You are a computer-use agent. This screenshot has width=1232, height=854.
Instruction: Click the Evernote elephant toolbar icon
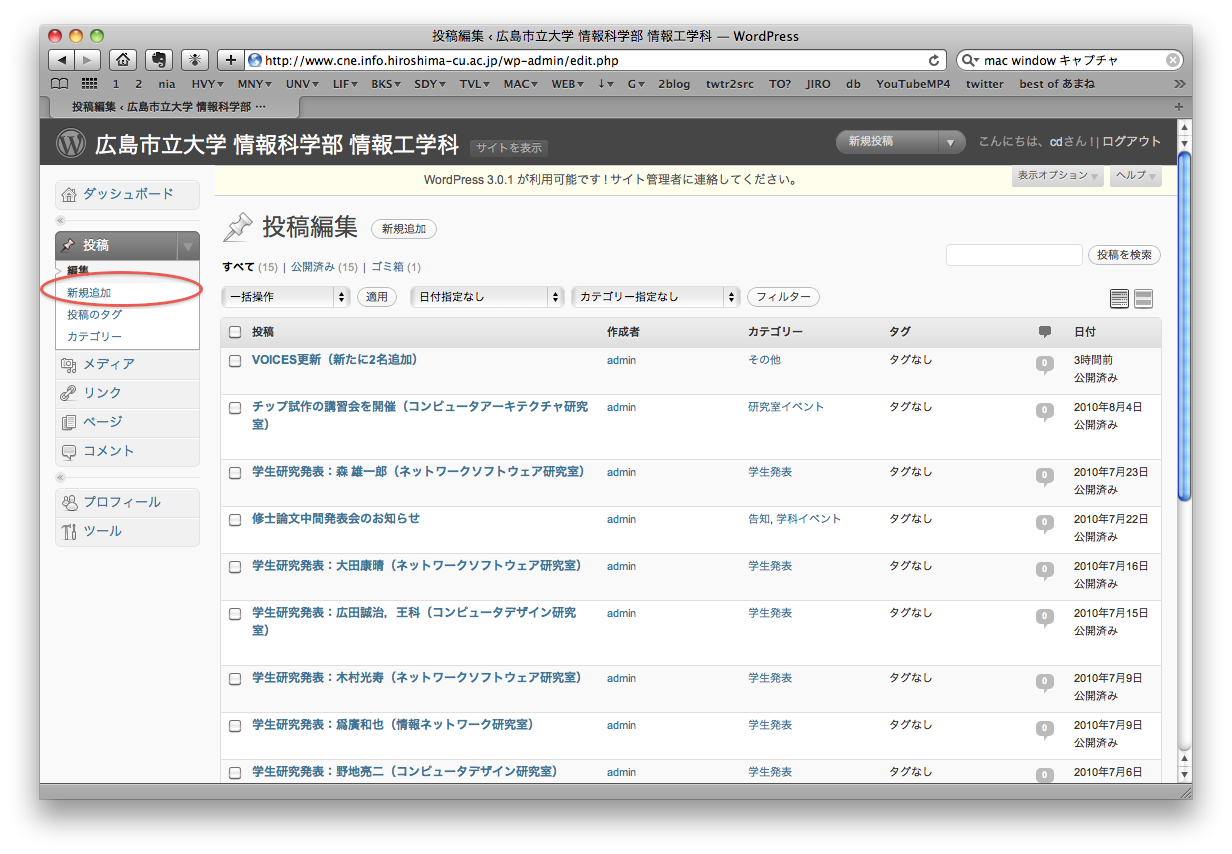pyautogui.click(x=159, y=60)
